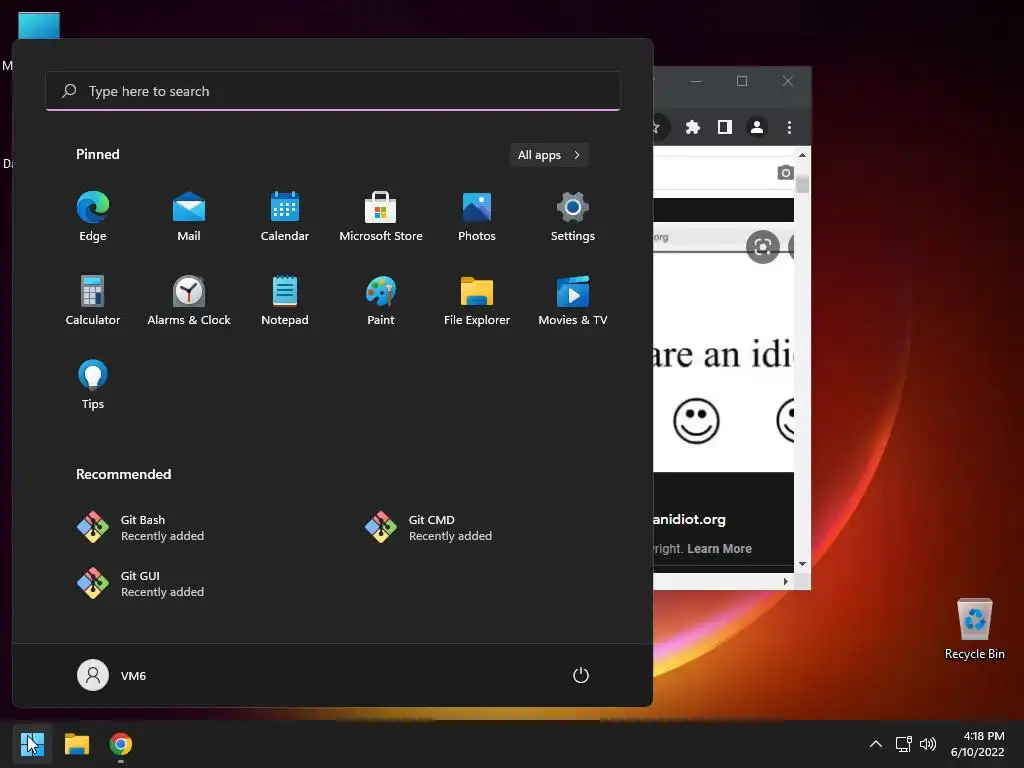Launch the Photos app
Image resolution: width=1024 pixels, height=768 pixels.
pyautogui.click(x=477, y=217)
